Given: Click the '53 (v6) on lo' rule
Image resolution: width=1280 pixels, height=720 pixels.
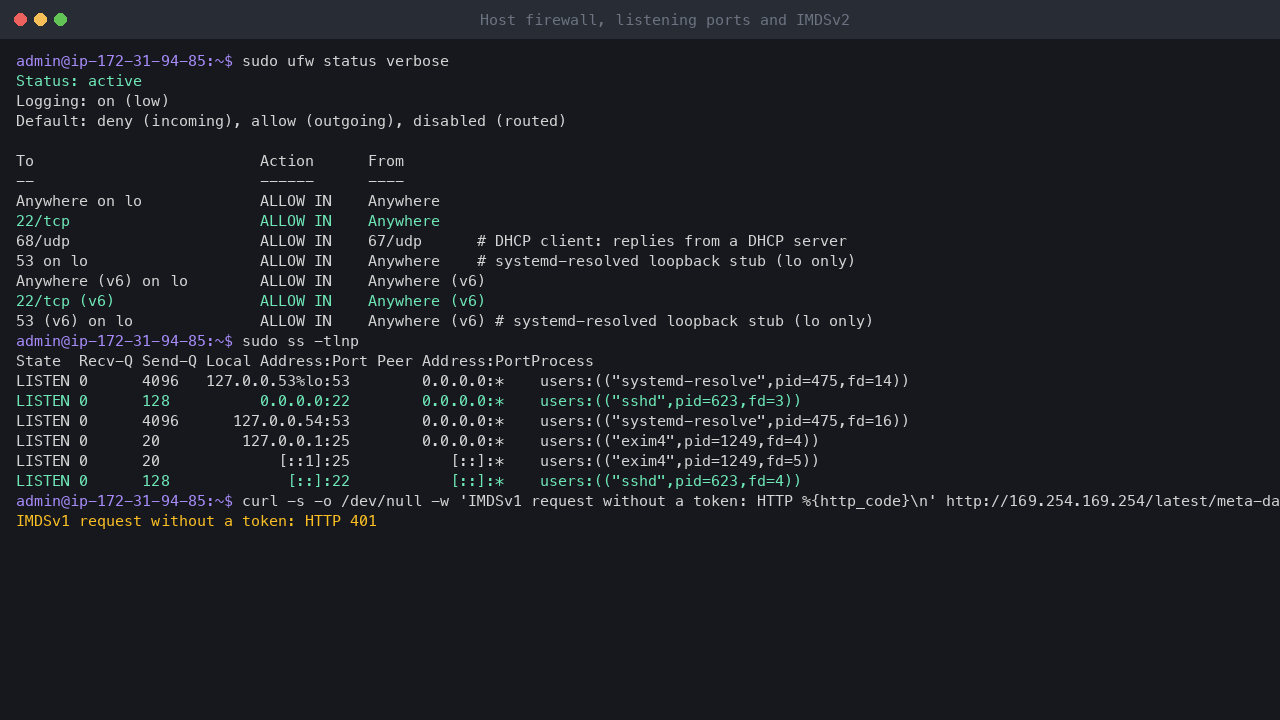Looking at the screenshot, I should [74, 321].
